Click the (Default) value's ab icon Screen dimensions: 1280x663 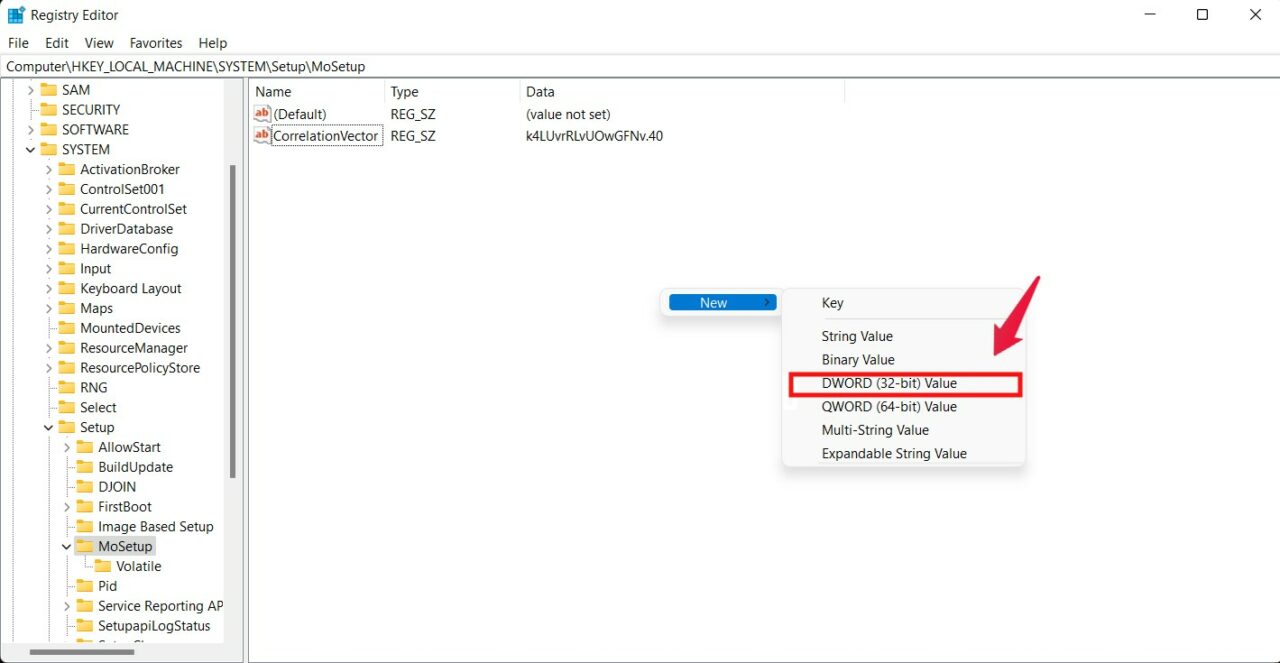pyautogui.click(x=262, y=114)
